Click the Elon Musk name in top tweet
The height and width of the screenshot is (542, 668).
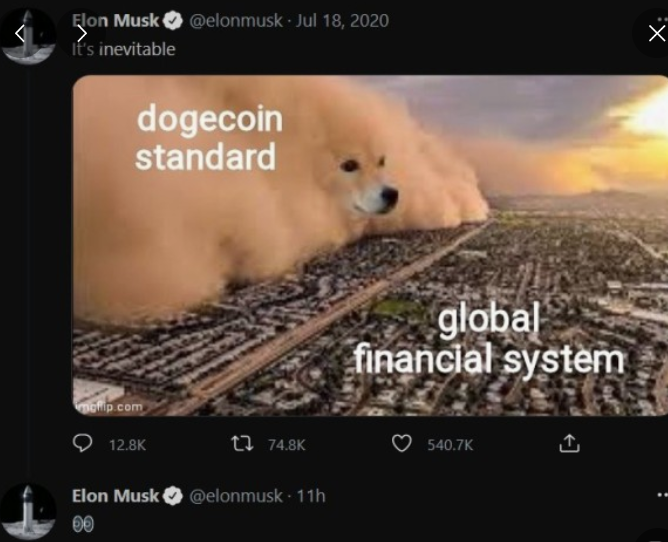[x=115, y=20]
